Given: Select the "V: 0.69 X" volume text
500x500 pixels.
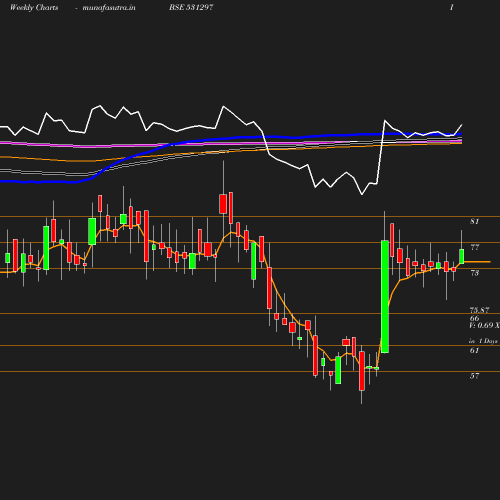Looking at the screenshot, I should click(484, 325).
